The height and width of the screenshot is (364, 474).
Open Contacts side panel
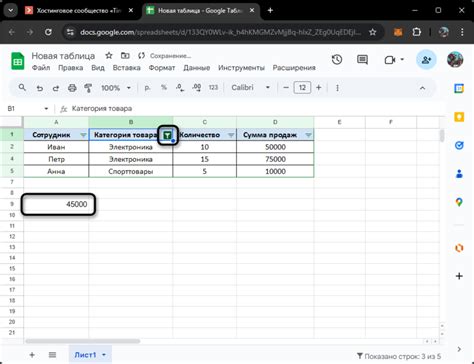pyautogui.click(x=459, y=174)
